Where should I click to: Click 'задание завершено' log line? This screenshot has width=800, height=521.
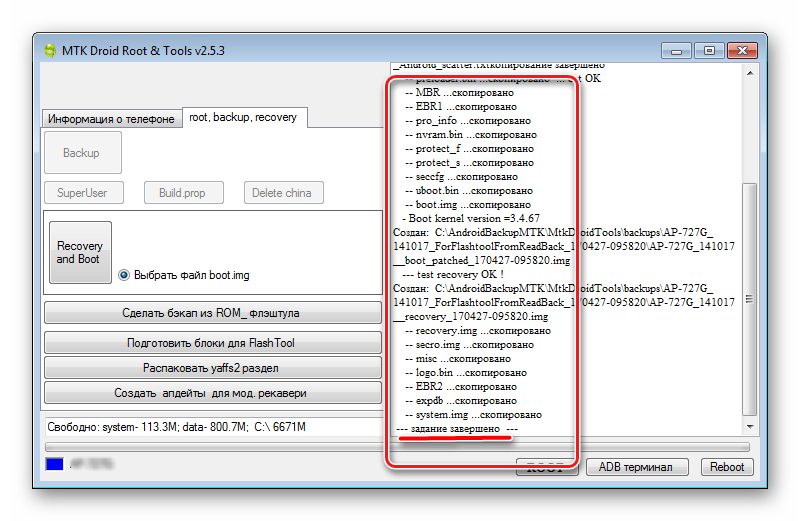(457, 429)
